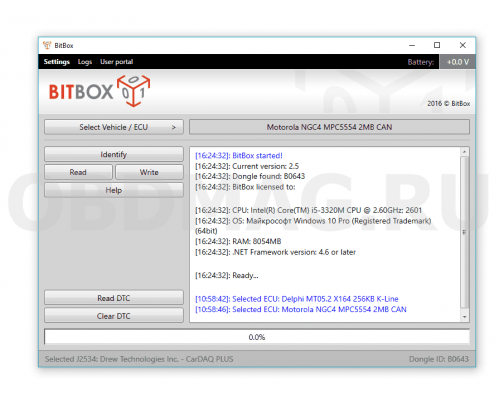Click the '2016 © BitBox' copyright text
Viewport: 500px width, 400px height.
pos(449,104)
